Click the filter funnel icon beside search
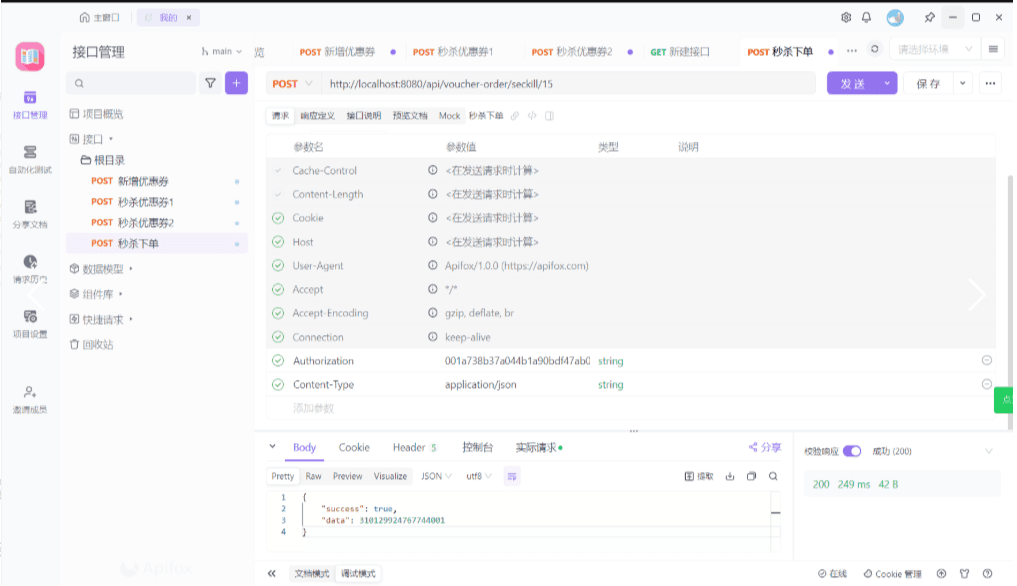The height and width of the screenshot is (586, 1017). tap(210, 84)
